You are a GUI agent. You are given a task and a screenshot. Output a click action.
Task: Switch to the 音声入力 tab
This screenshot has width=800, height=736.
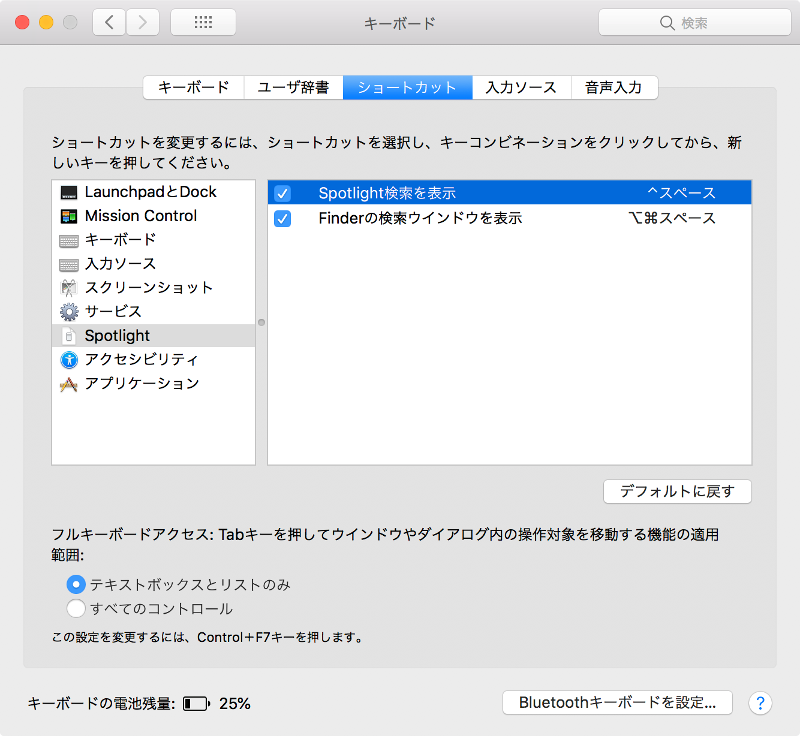pyautogui.click(x=614, y=88)
